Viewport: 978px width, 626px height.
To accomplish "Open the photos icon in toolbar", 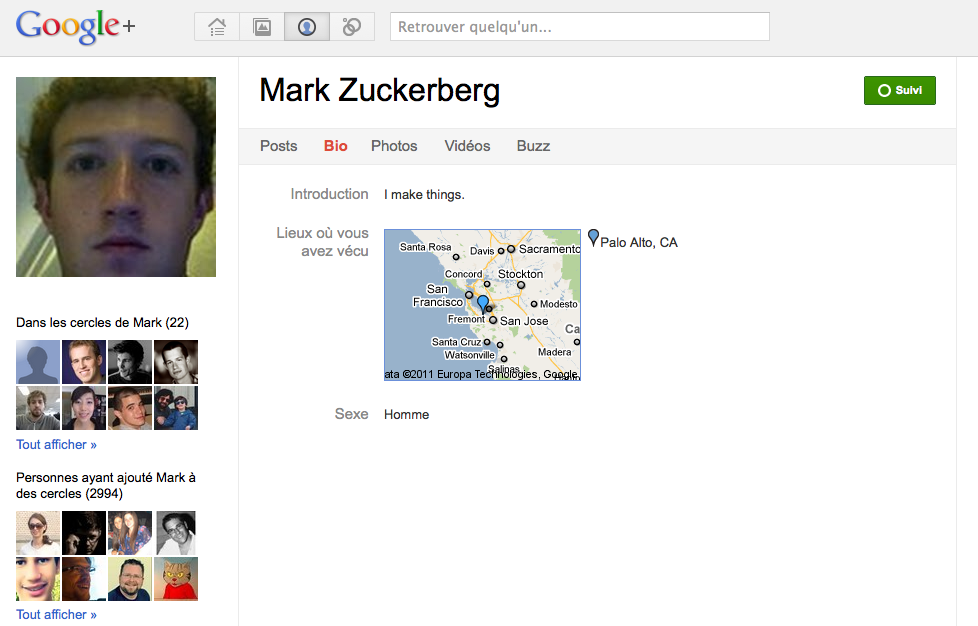I will pyautogui.click(x=262, y=27).
